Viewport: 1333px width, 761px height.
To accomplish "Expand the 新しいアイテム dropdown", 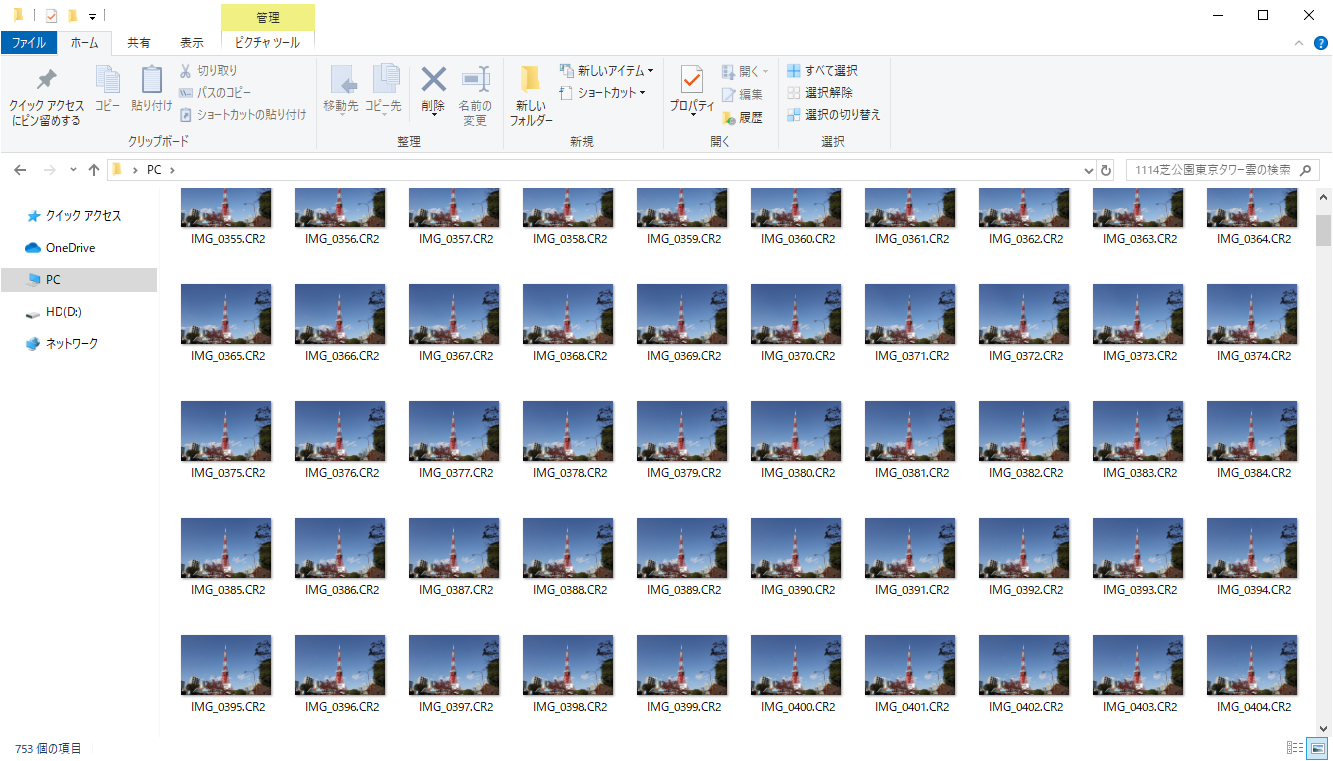I will point(650,71).
